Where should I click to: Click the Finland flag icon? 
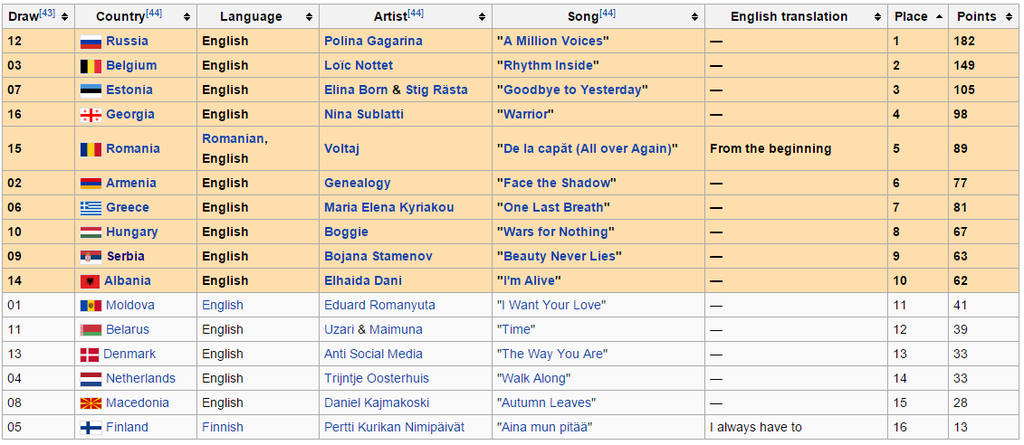(x=89, y=427)
